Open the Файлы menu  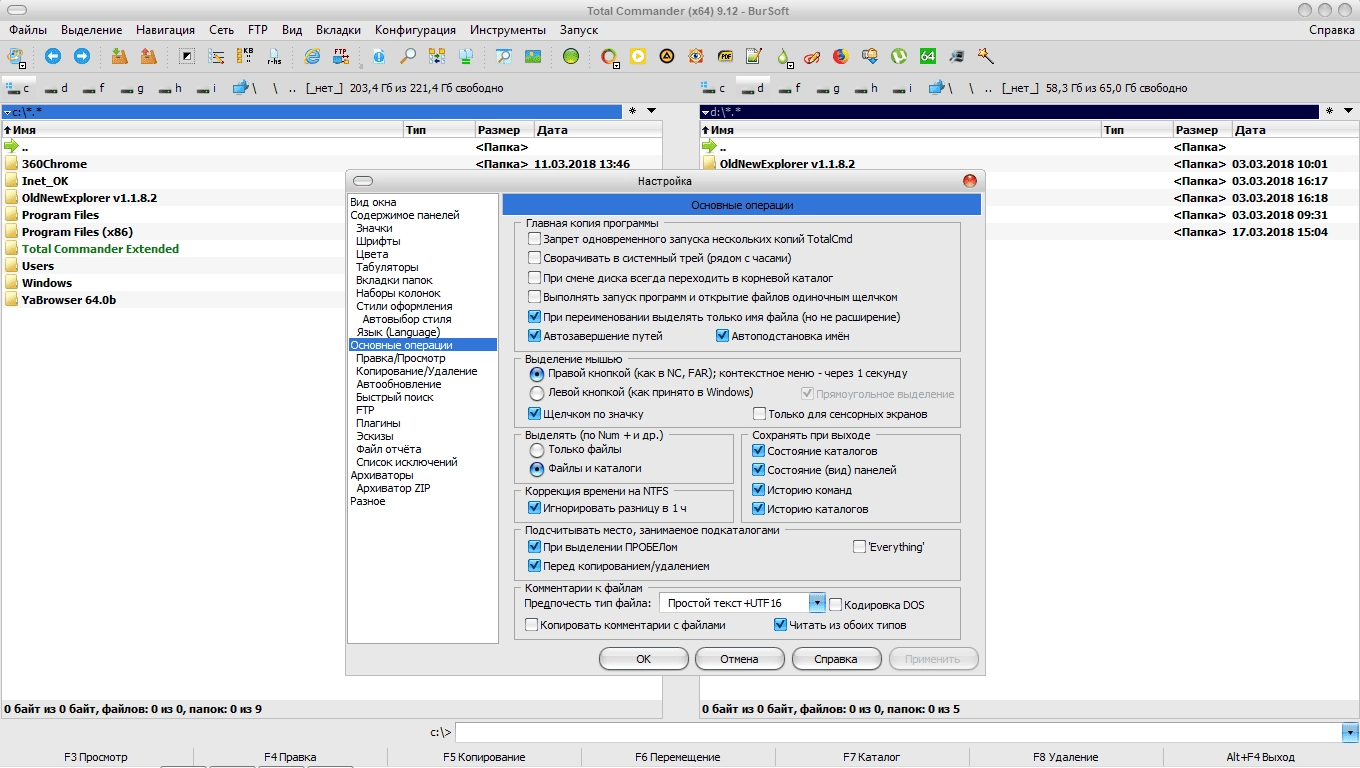(28, 30)
